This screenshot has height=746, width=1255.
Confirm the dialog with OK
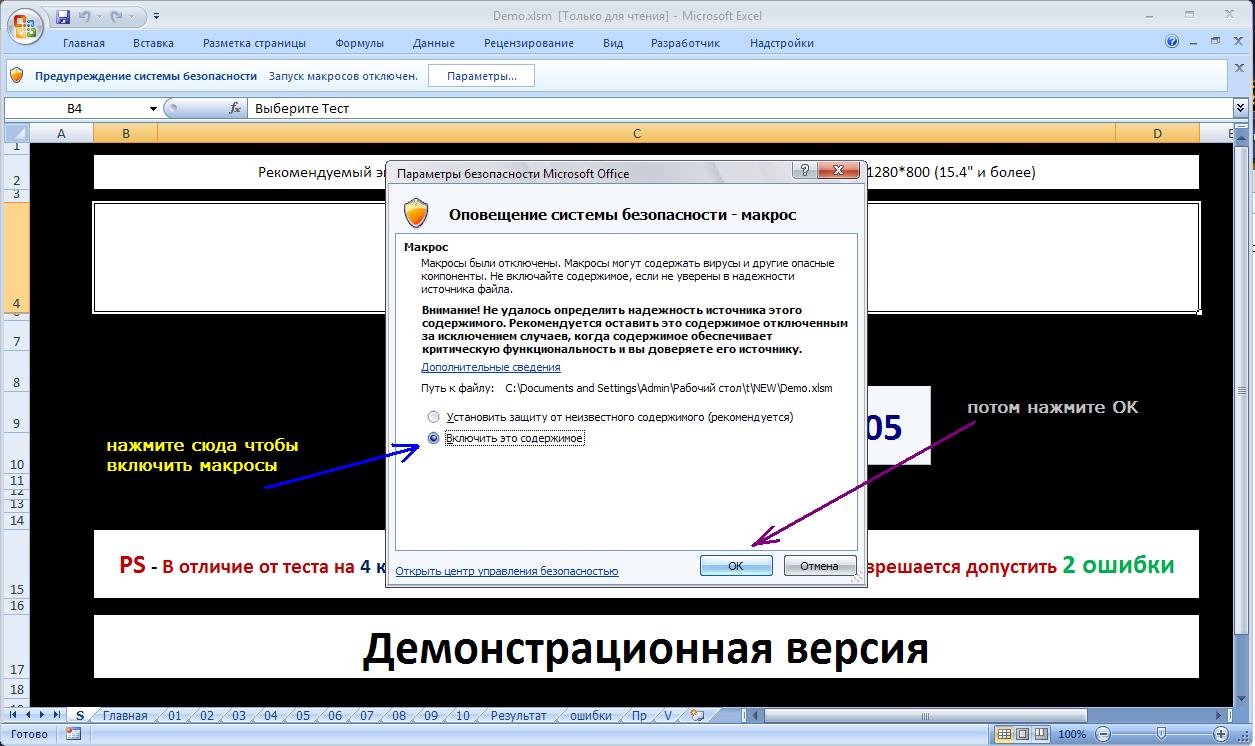point(736,566)
